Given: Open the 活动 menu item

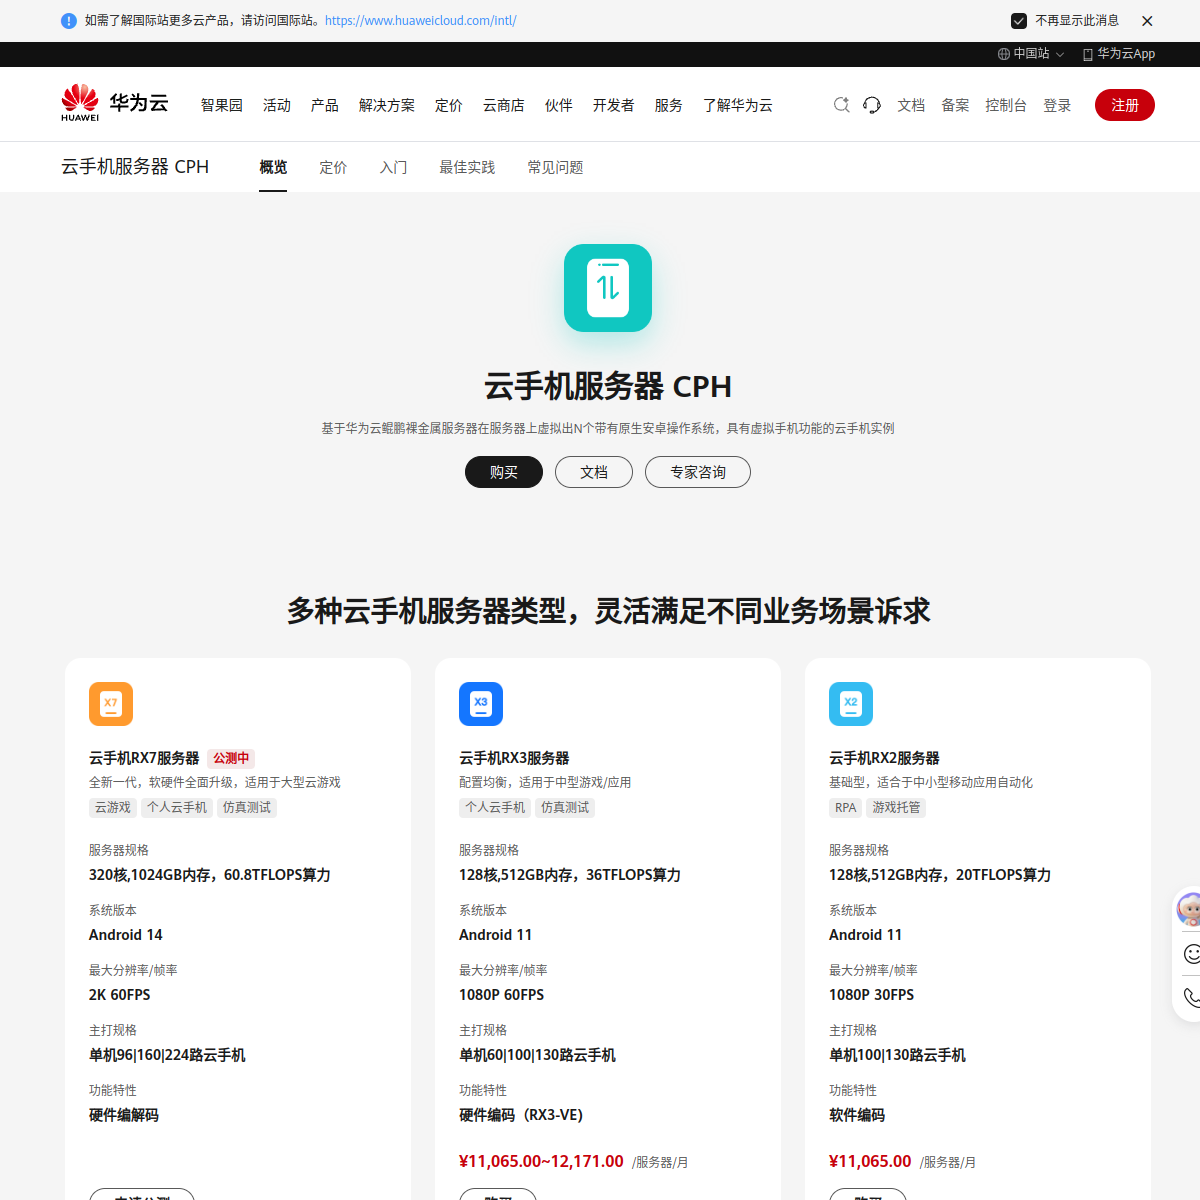Looking at the screenshot, I should point(277,105).
